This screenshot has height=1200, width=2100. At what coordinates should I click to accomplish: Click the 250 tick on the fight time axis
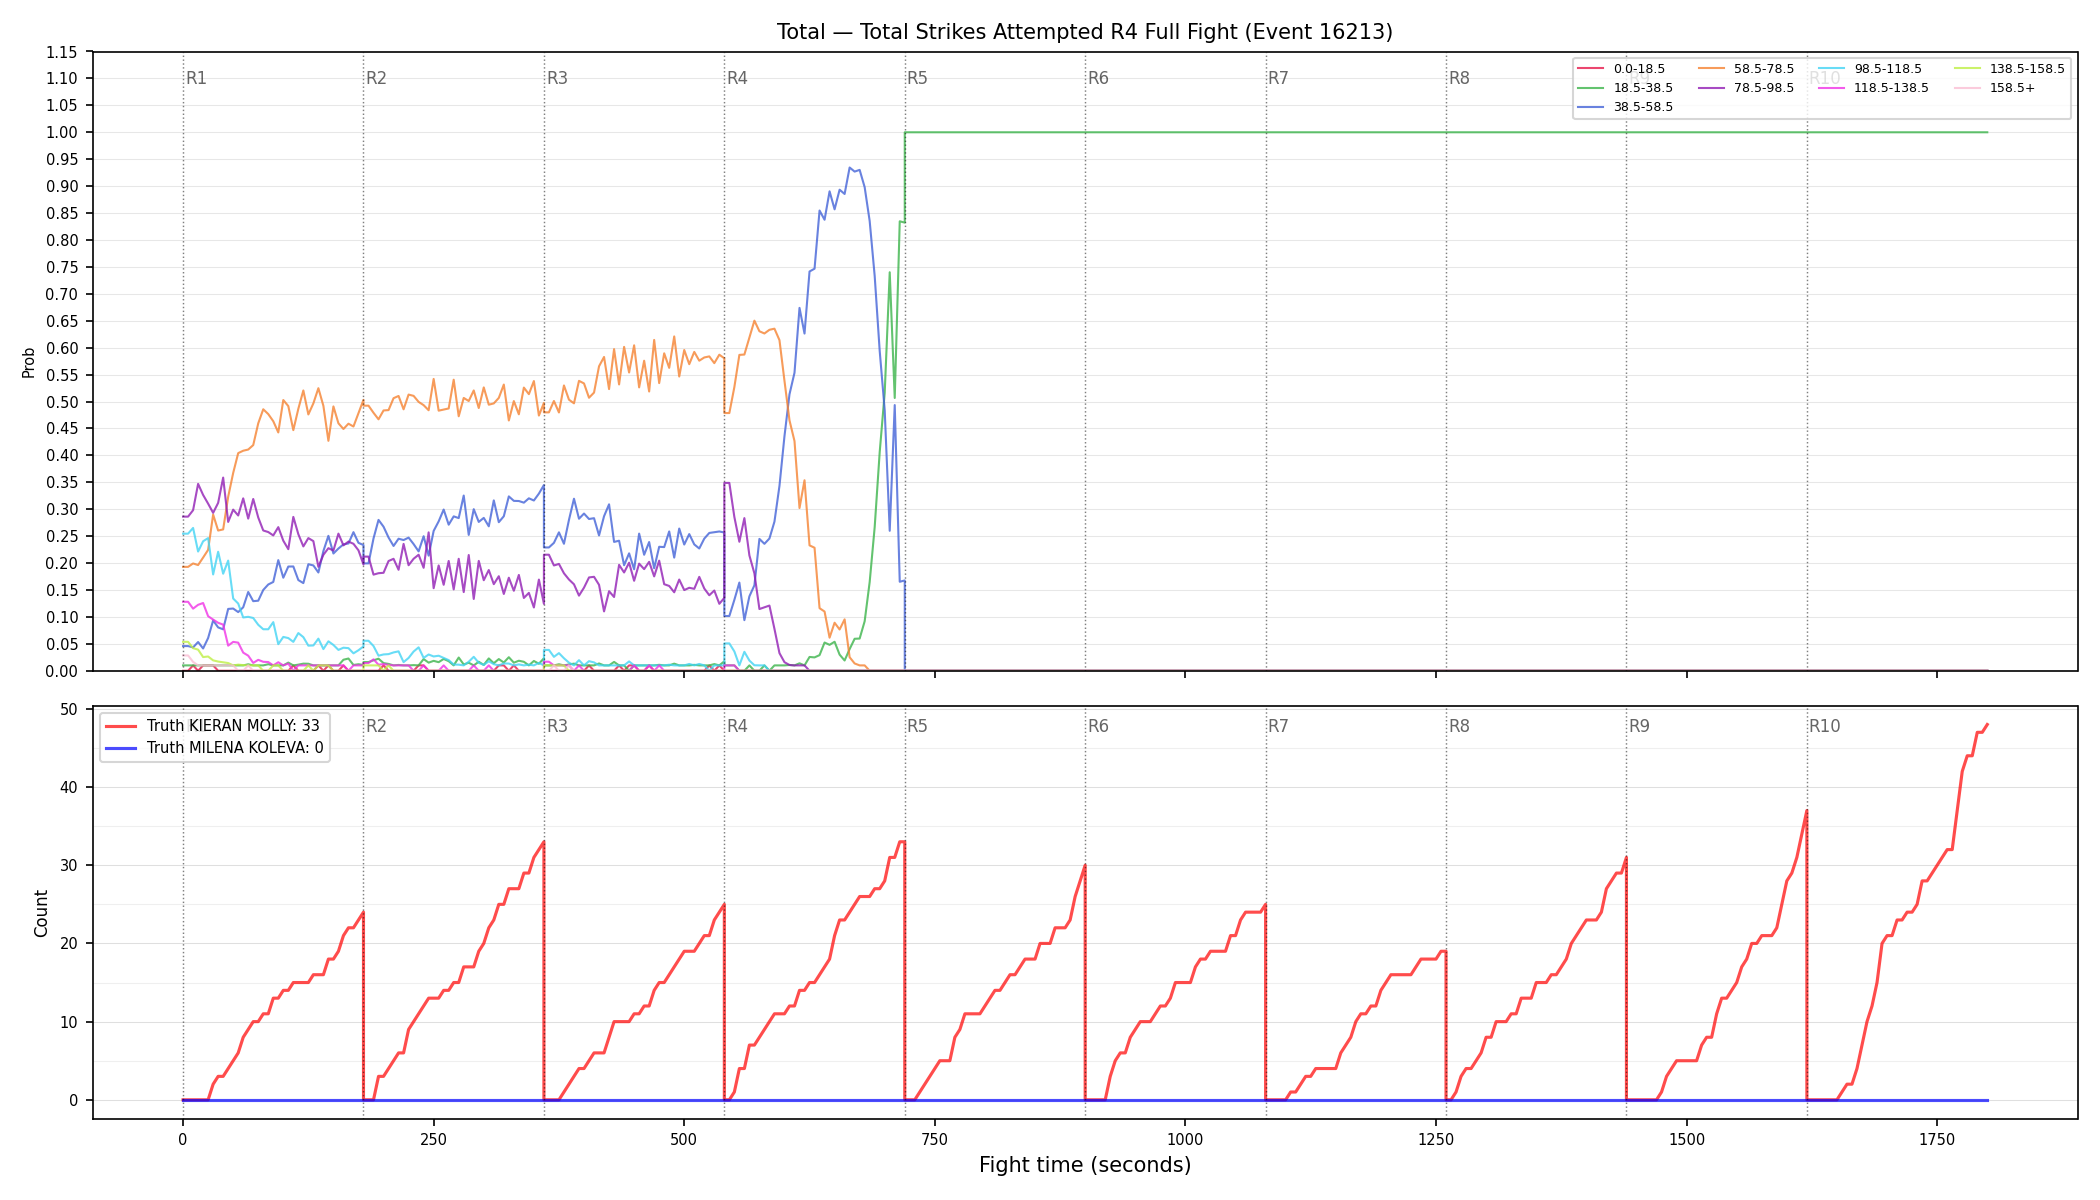coord(433,1139)
